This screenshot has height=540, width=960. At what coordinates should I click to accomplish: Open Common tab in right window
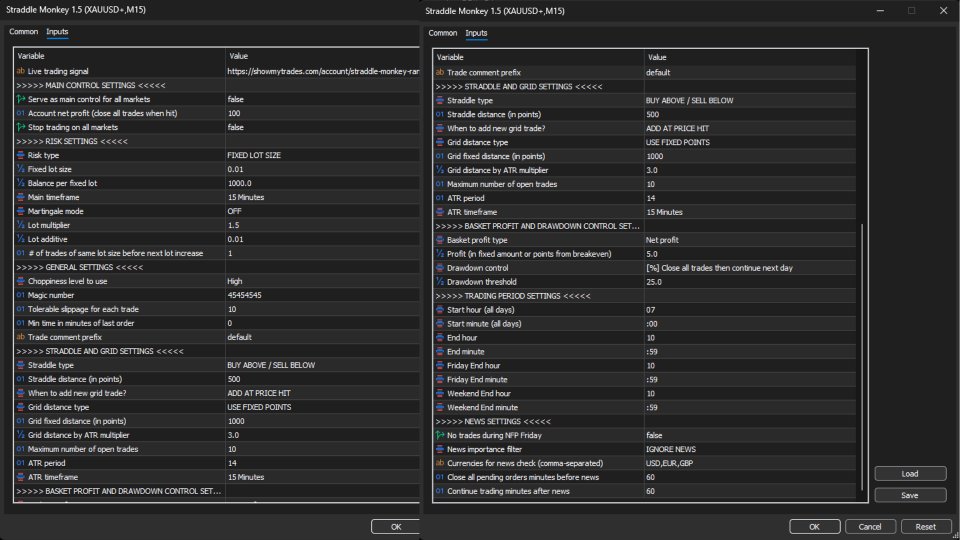point(443,33)
